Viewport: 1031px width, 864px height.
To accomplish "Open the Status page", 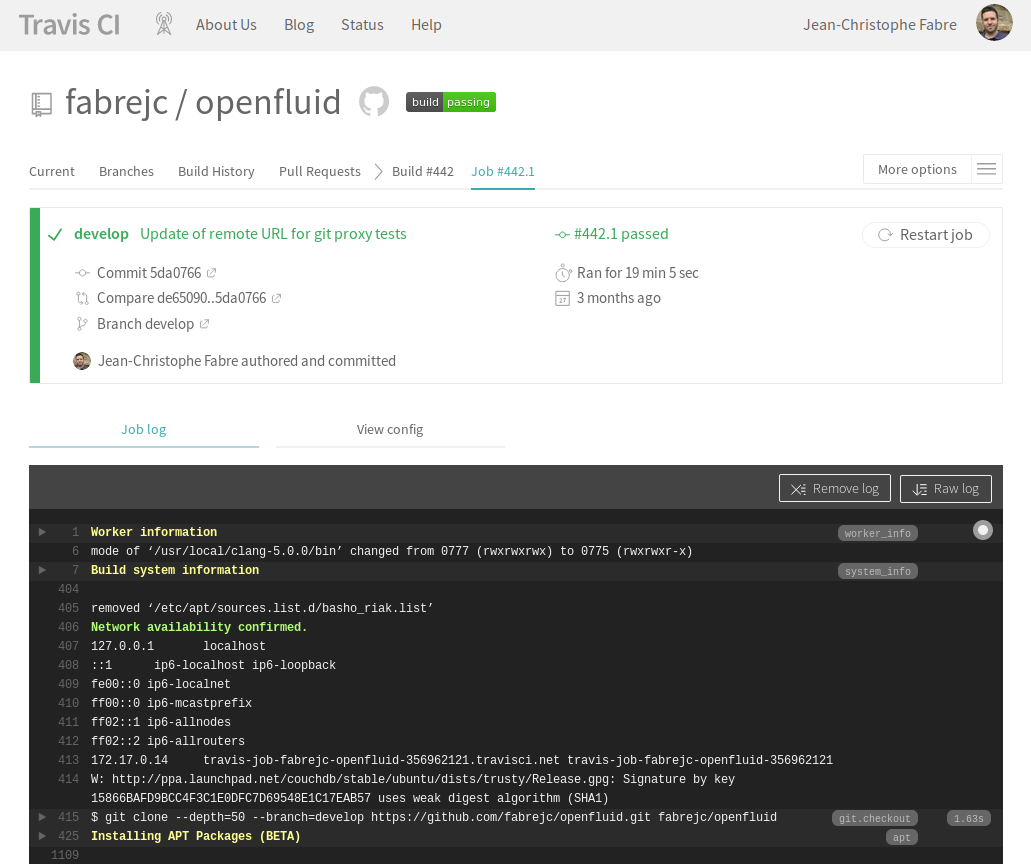I will pyautogui.click(x=362, y=25).
